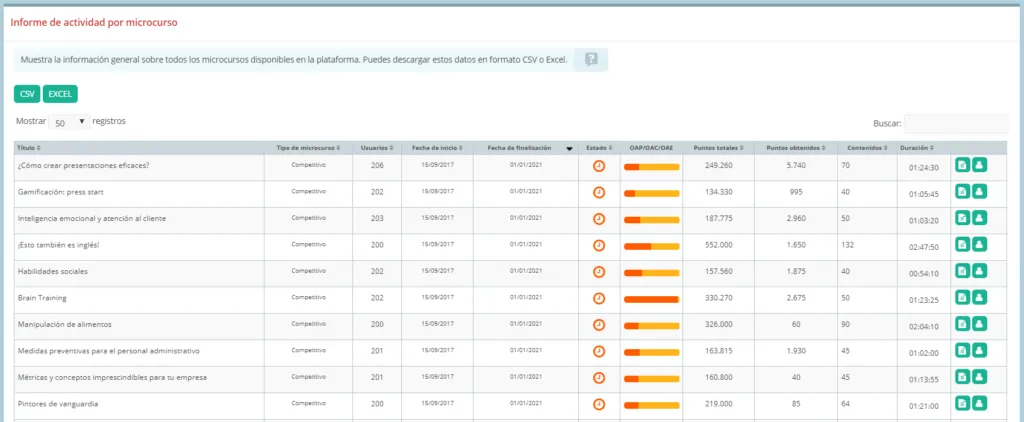Open users icon for Métricas y conceptos row
The image size is (1024, 422).
(979, 376)
